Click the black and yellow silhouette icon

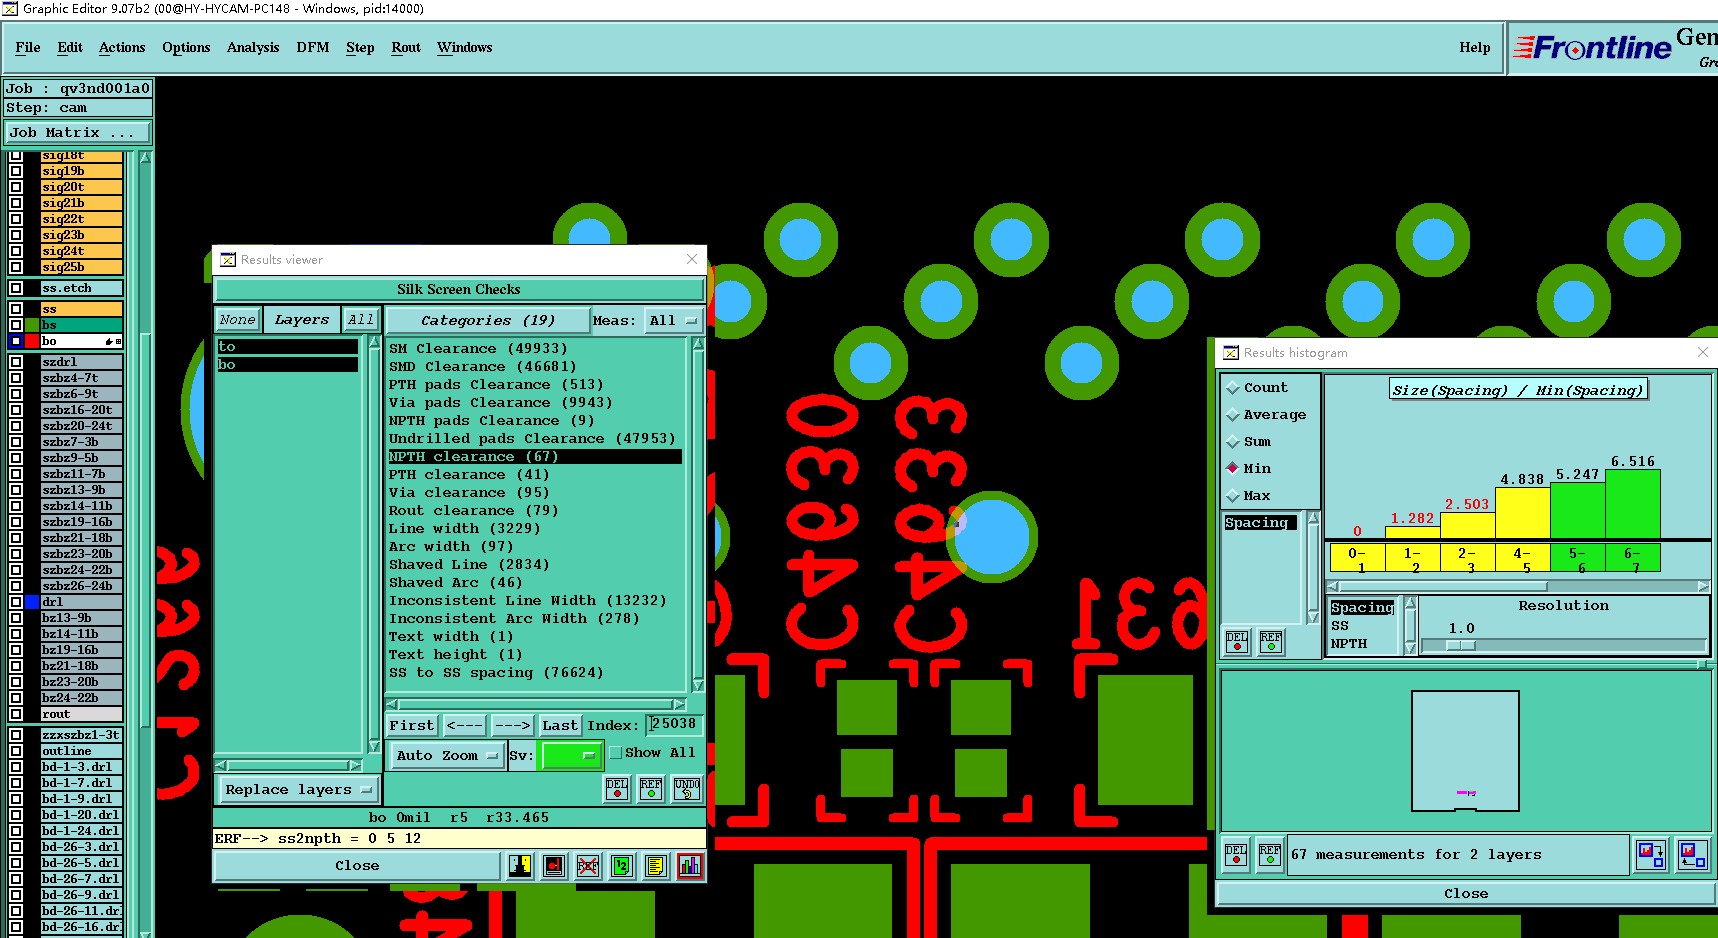520,866
